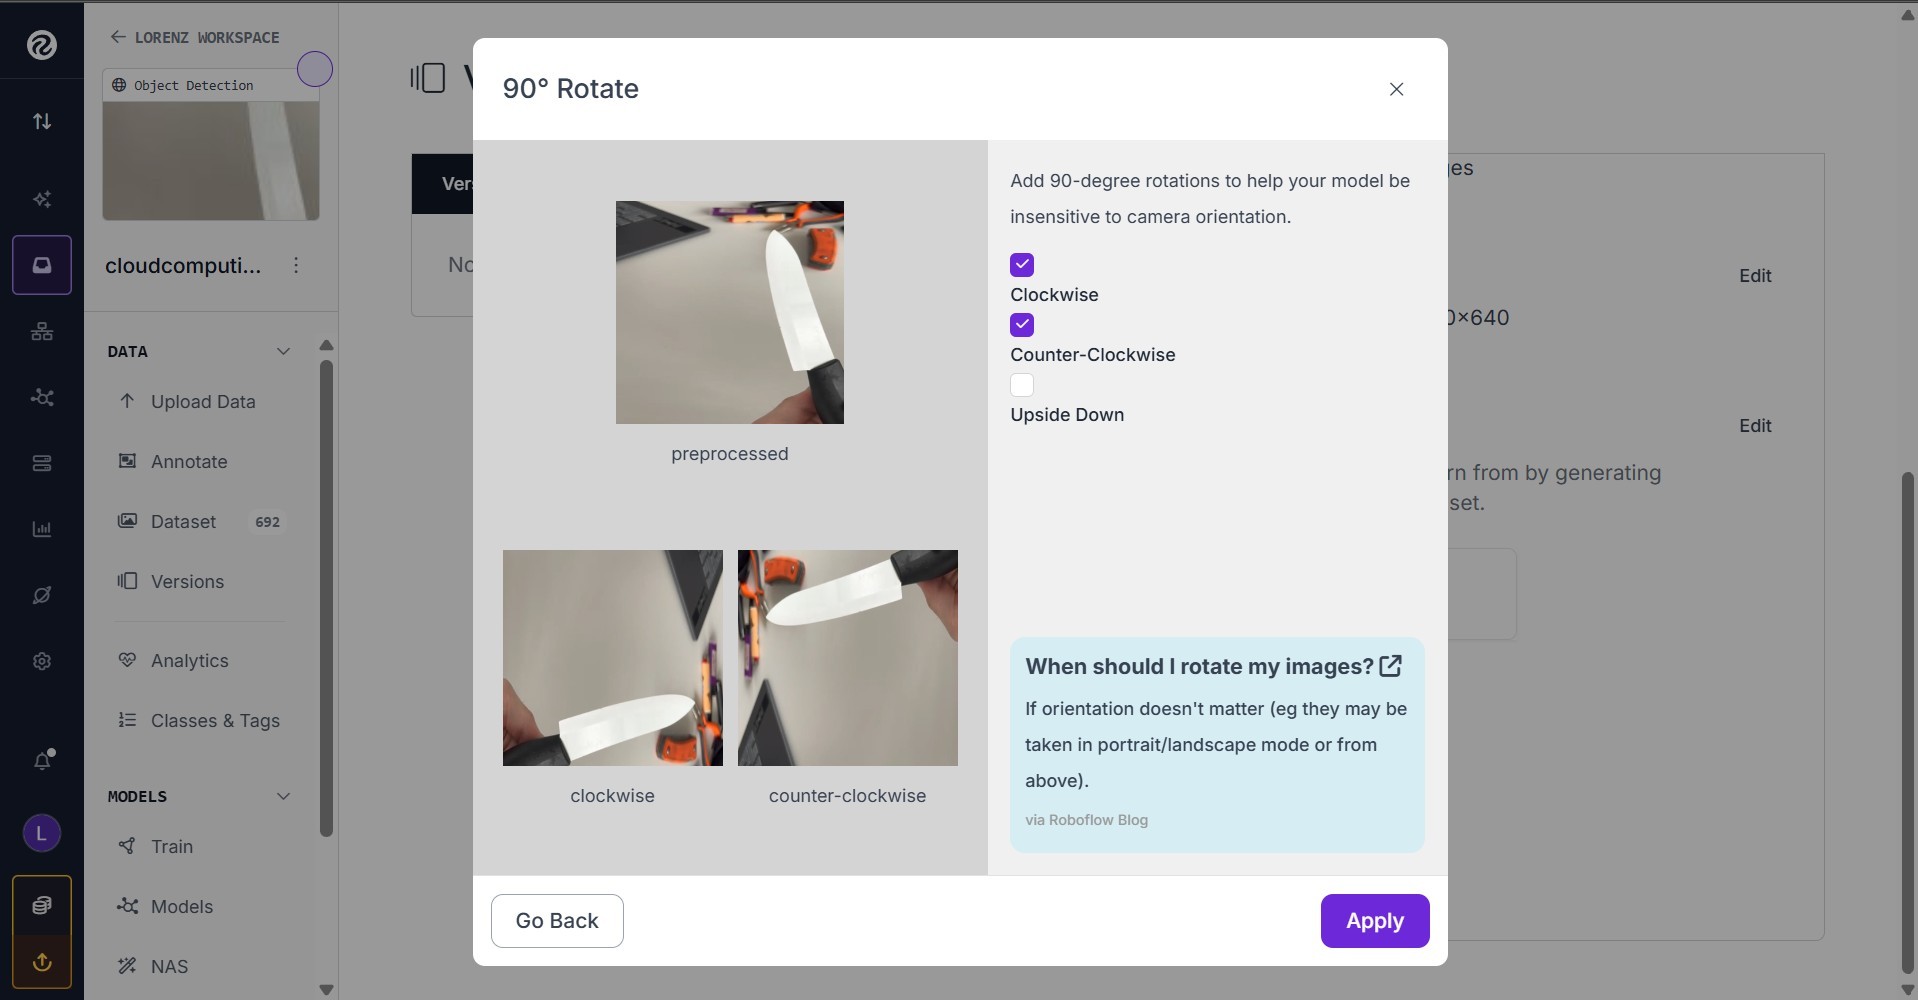1918x1000 pixels.
Task: Click the cloudcomputi... project name
Action: (183, 265)
